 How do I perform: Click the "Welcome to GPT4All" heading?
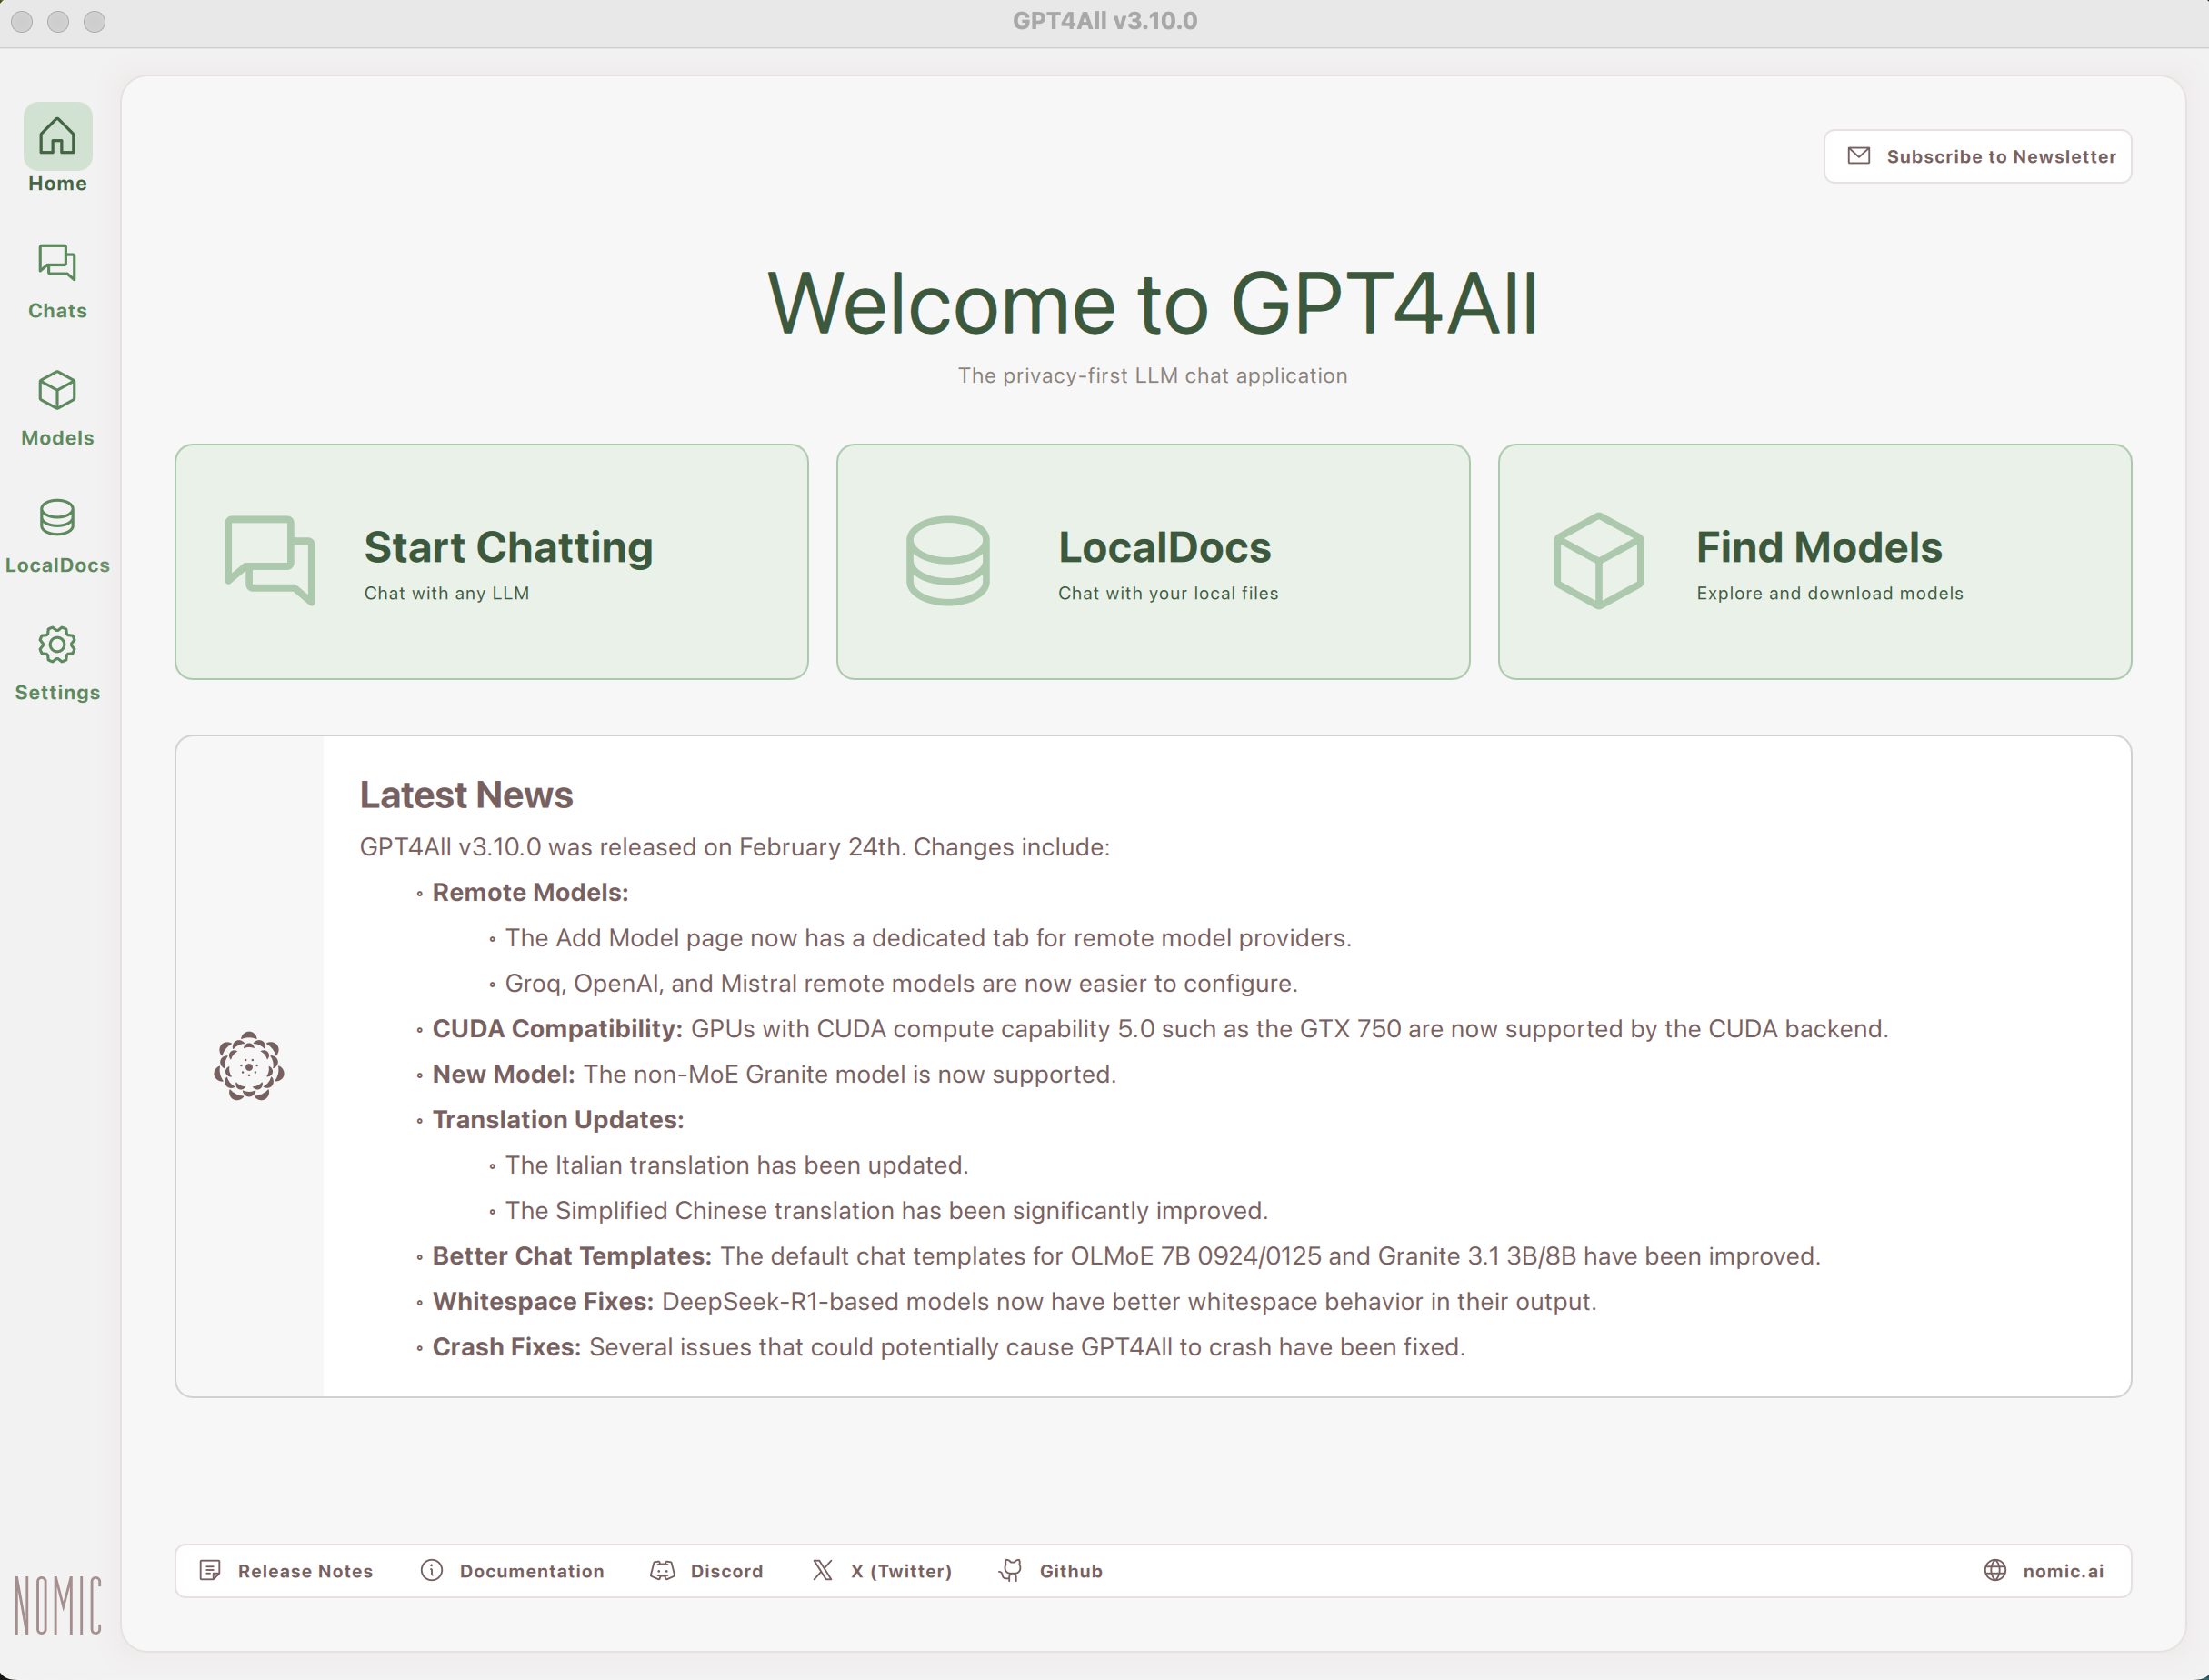(x=1153, y=303)
